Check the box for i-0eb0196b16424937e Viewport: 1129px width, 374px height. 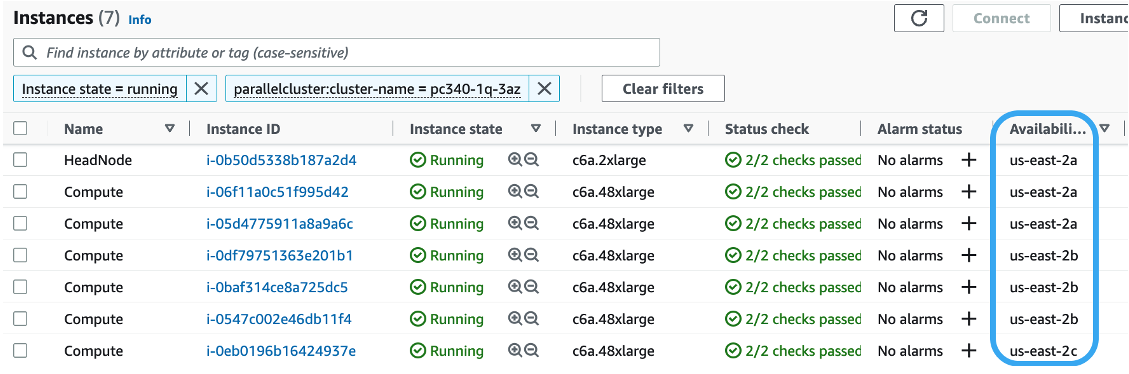[20, 350]
